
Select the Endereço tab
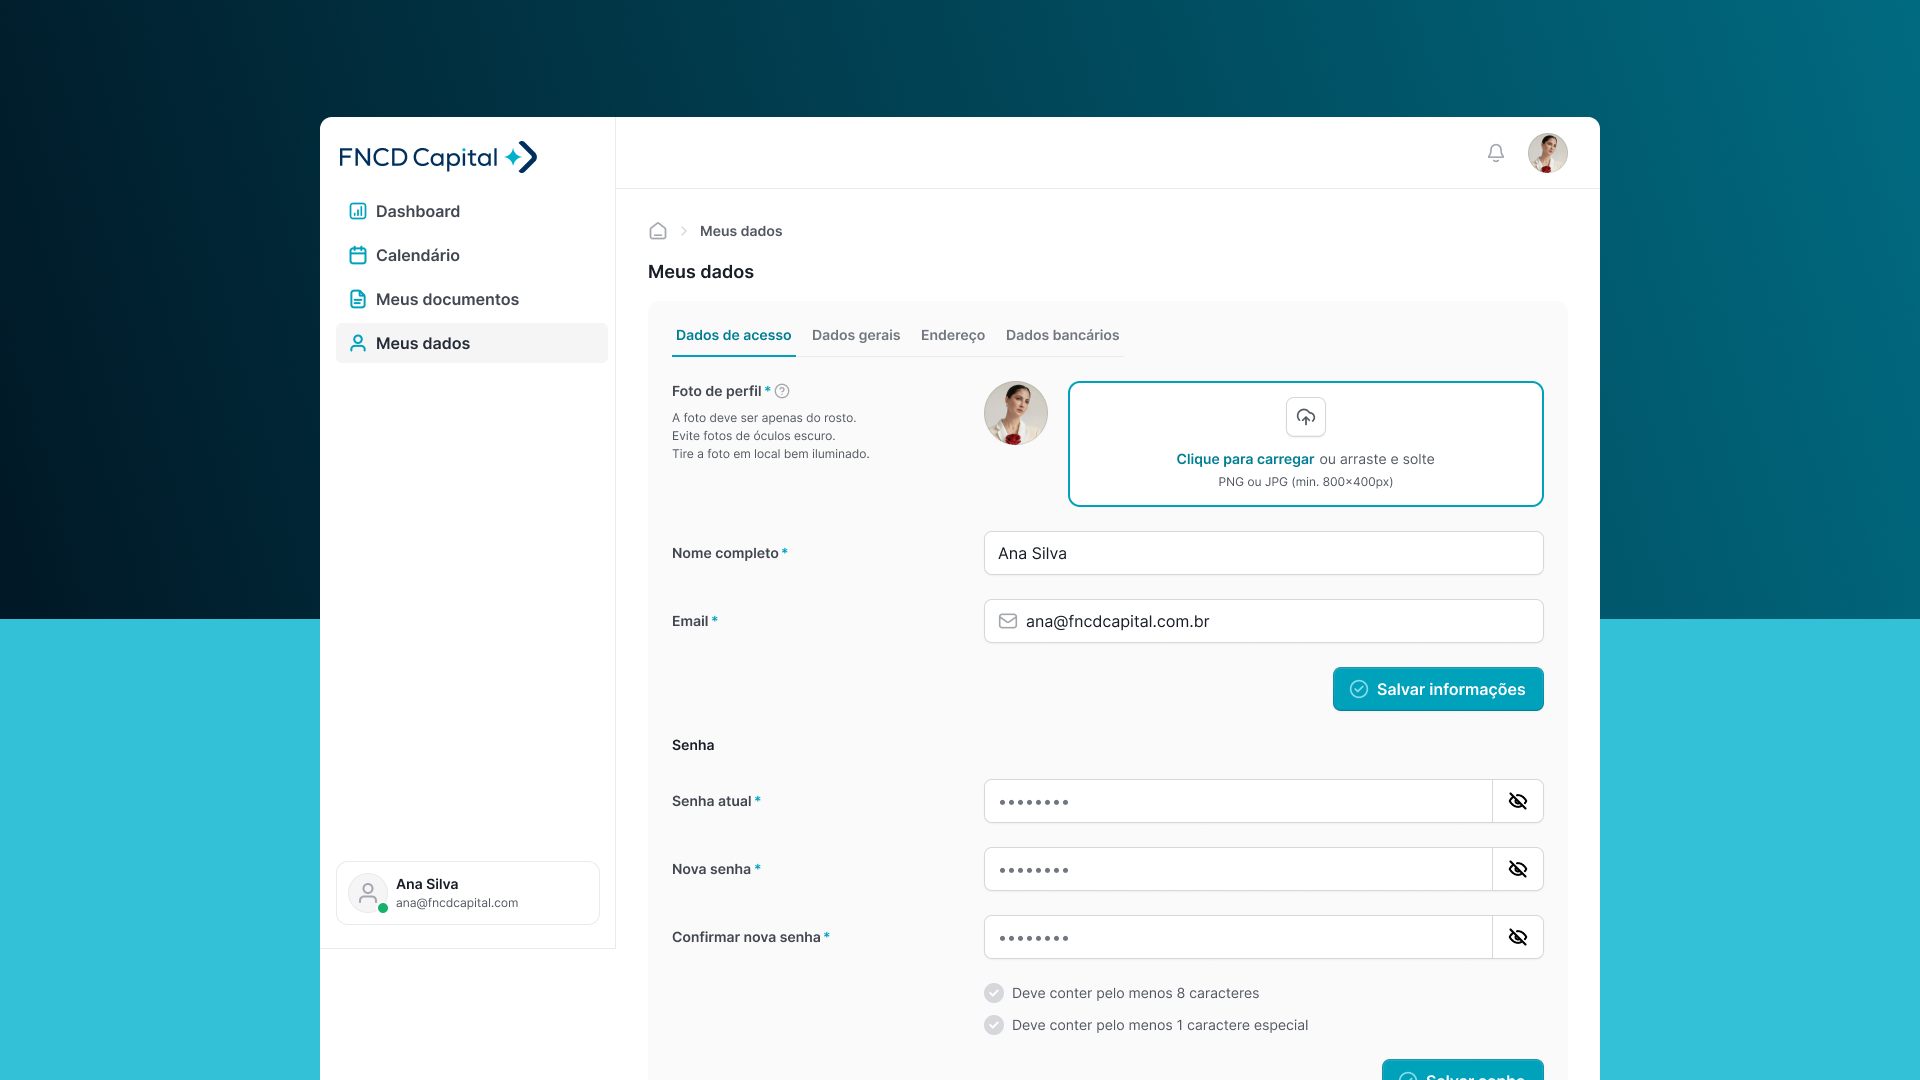(952, 335)
